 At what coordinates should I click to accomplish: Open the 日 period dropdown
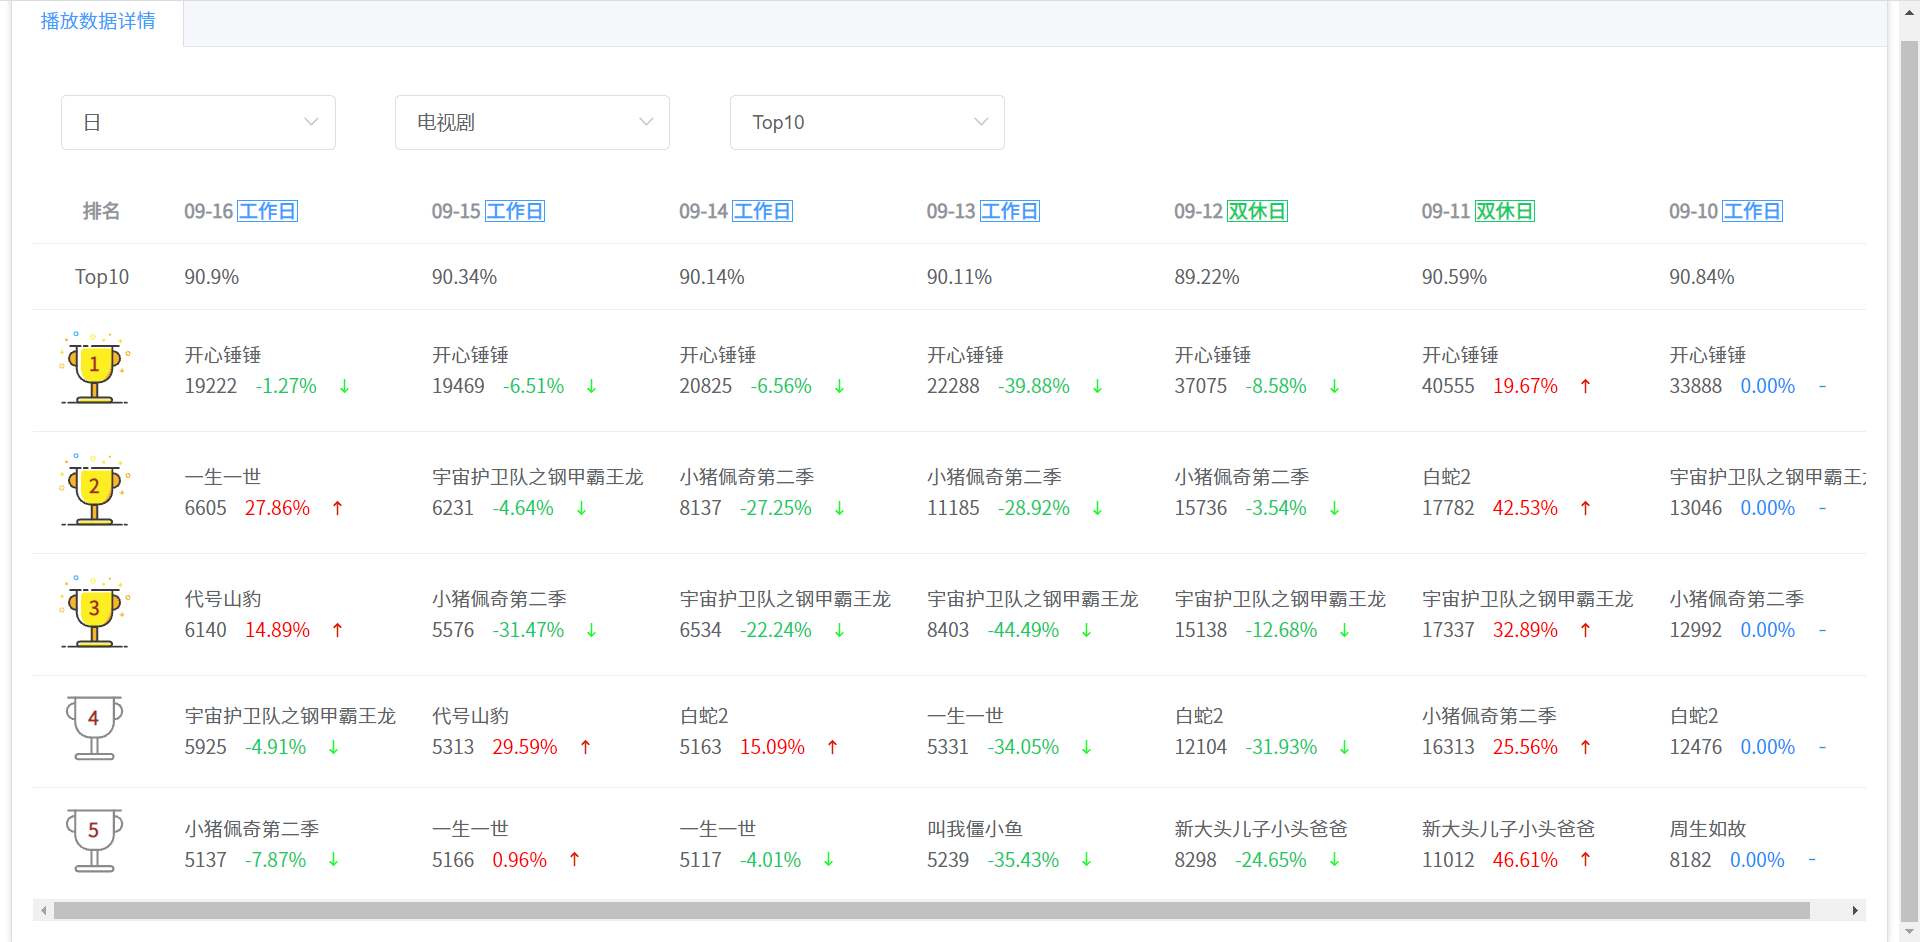(x=198, y=122)
